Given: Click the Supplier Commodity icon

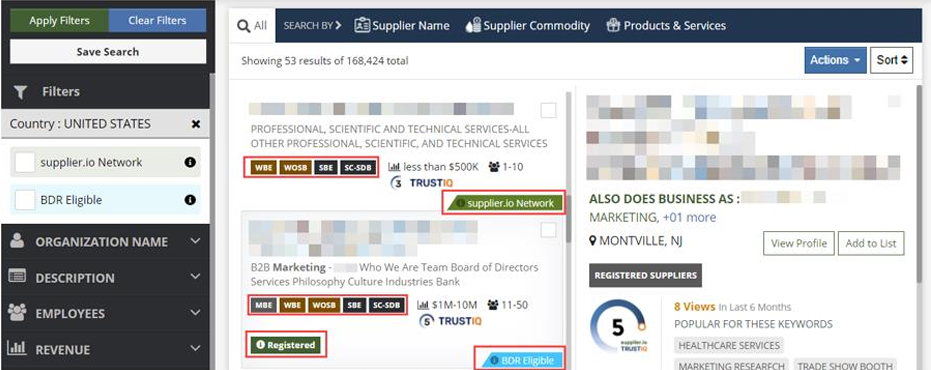Looking at the screenshot, I should pos(473,26).
